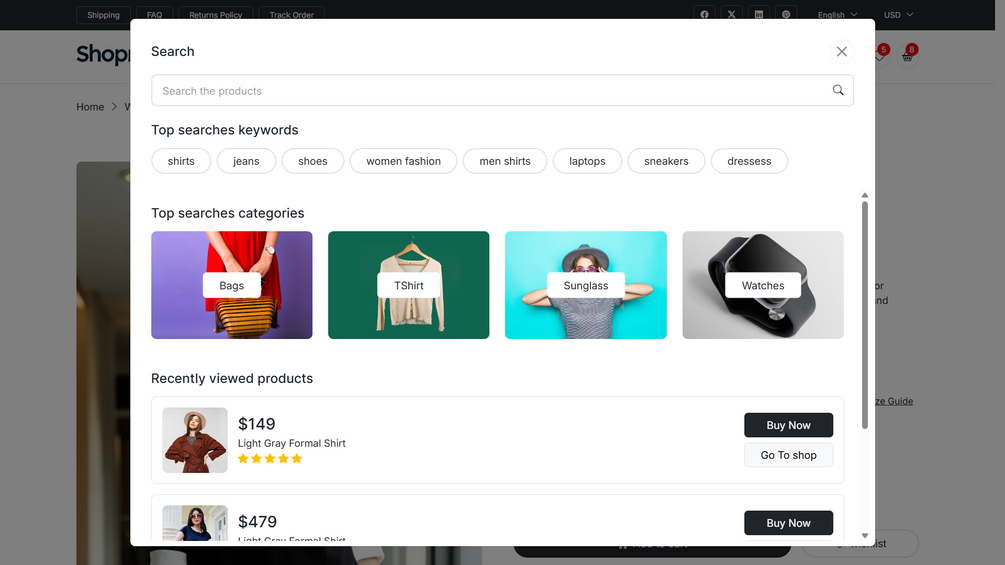This screenshot has height=565, width=1005.
Task: Click the magnifier search icon
Action: 838,90
